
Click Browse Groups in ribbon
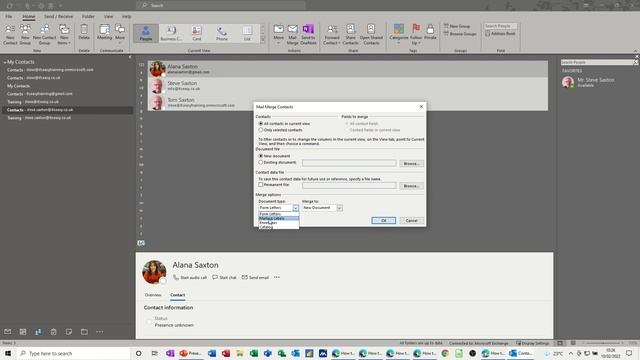[460, 34]
